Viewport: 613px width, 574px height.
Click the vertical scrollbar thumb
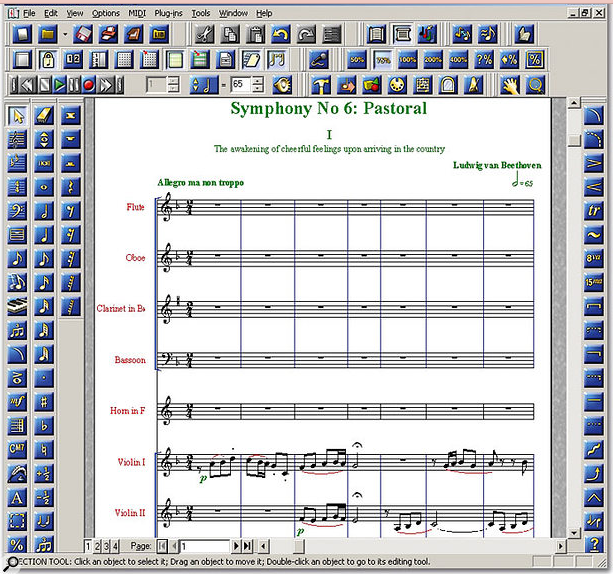tap(574, 140)
